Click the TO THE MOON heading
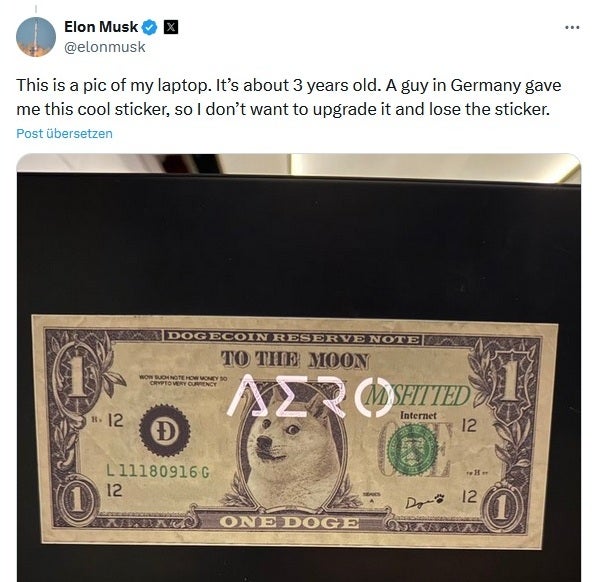Screen dimensions: 597x582 coord(295,360)
